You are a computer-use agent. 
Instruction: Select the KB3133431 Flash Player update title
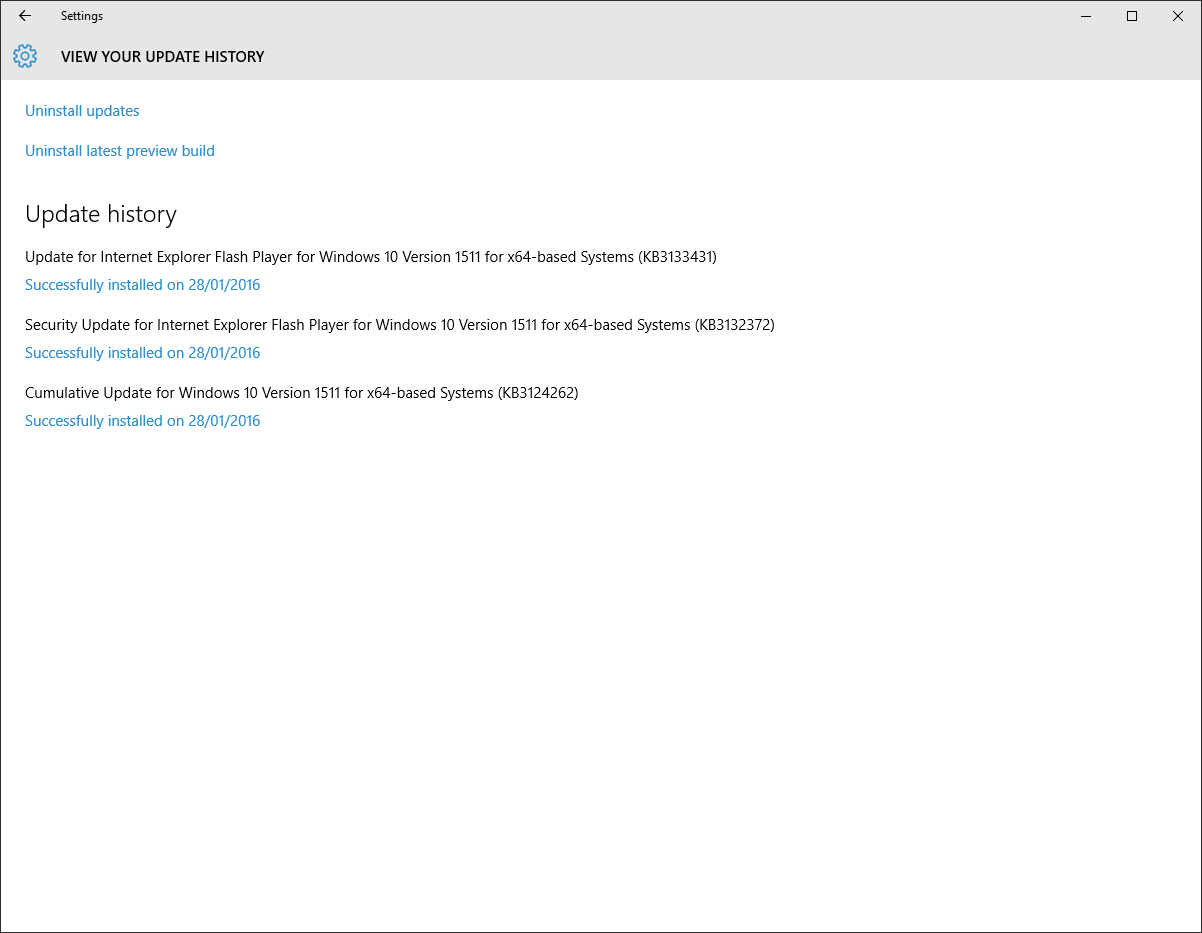[x=371, y=257]
